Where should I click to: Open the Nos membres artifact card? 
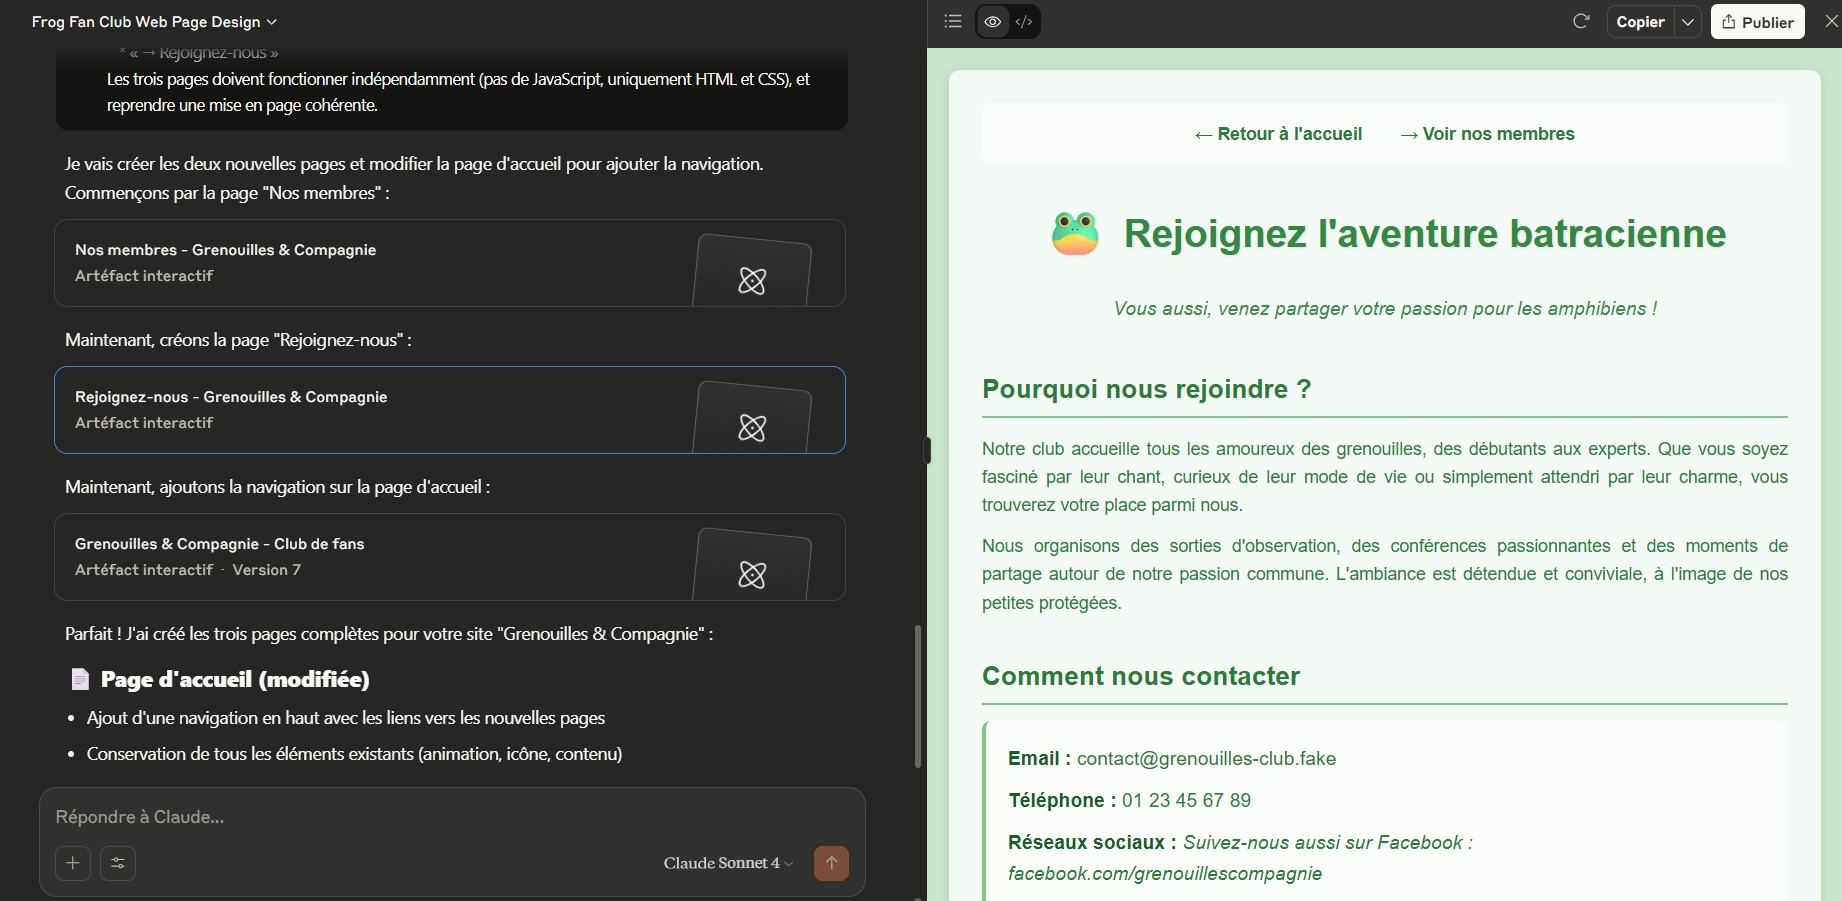[x=450, y=263]
